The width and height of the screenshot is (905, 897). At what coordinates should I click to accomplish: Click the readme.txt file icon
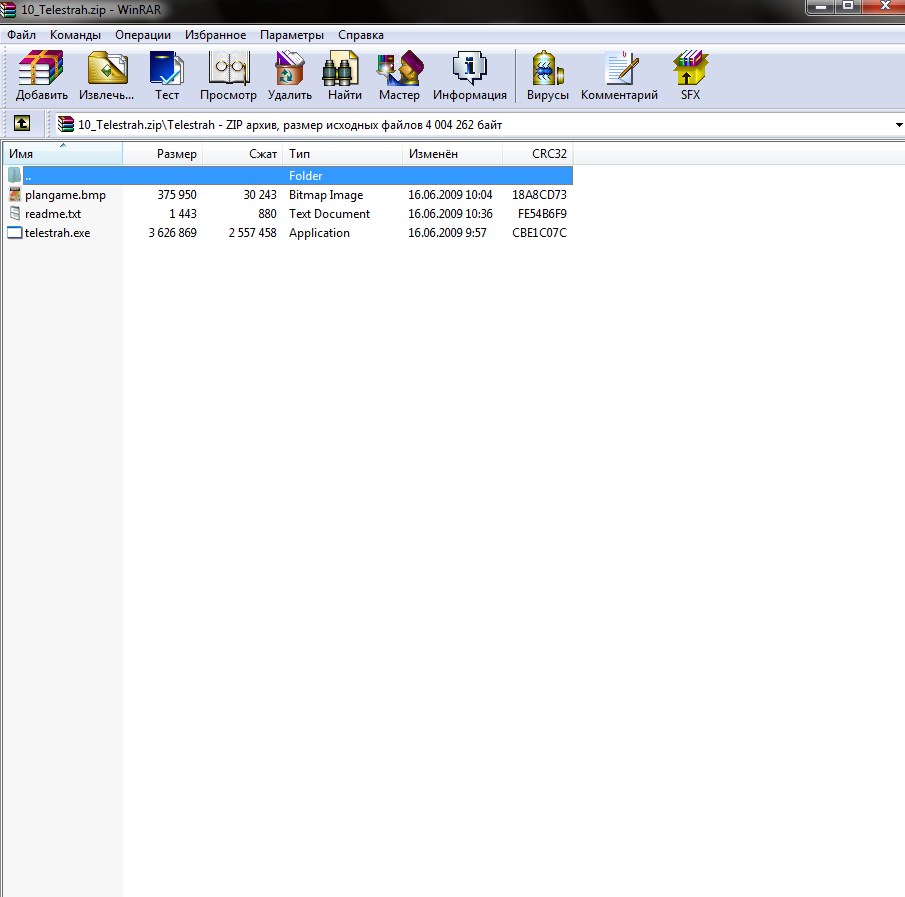coord(15,214)
